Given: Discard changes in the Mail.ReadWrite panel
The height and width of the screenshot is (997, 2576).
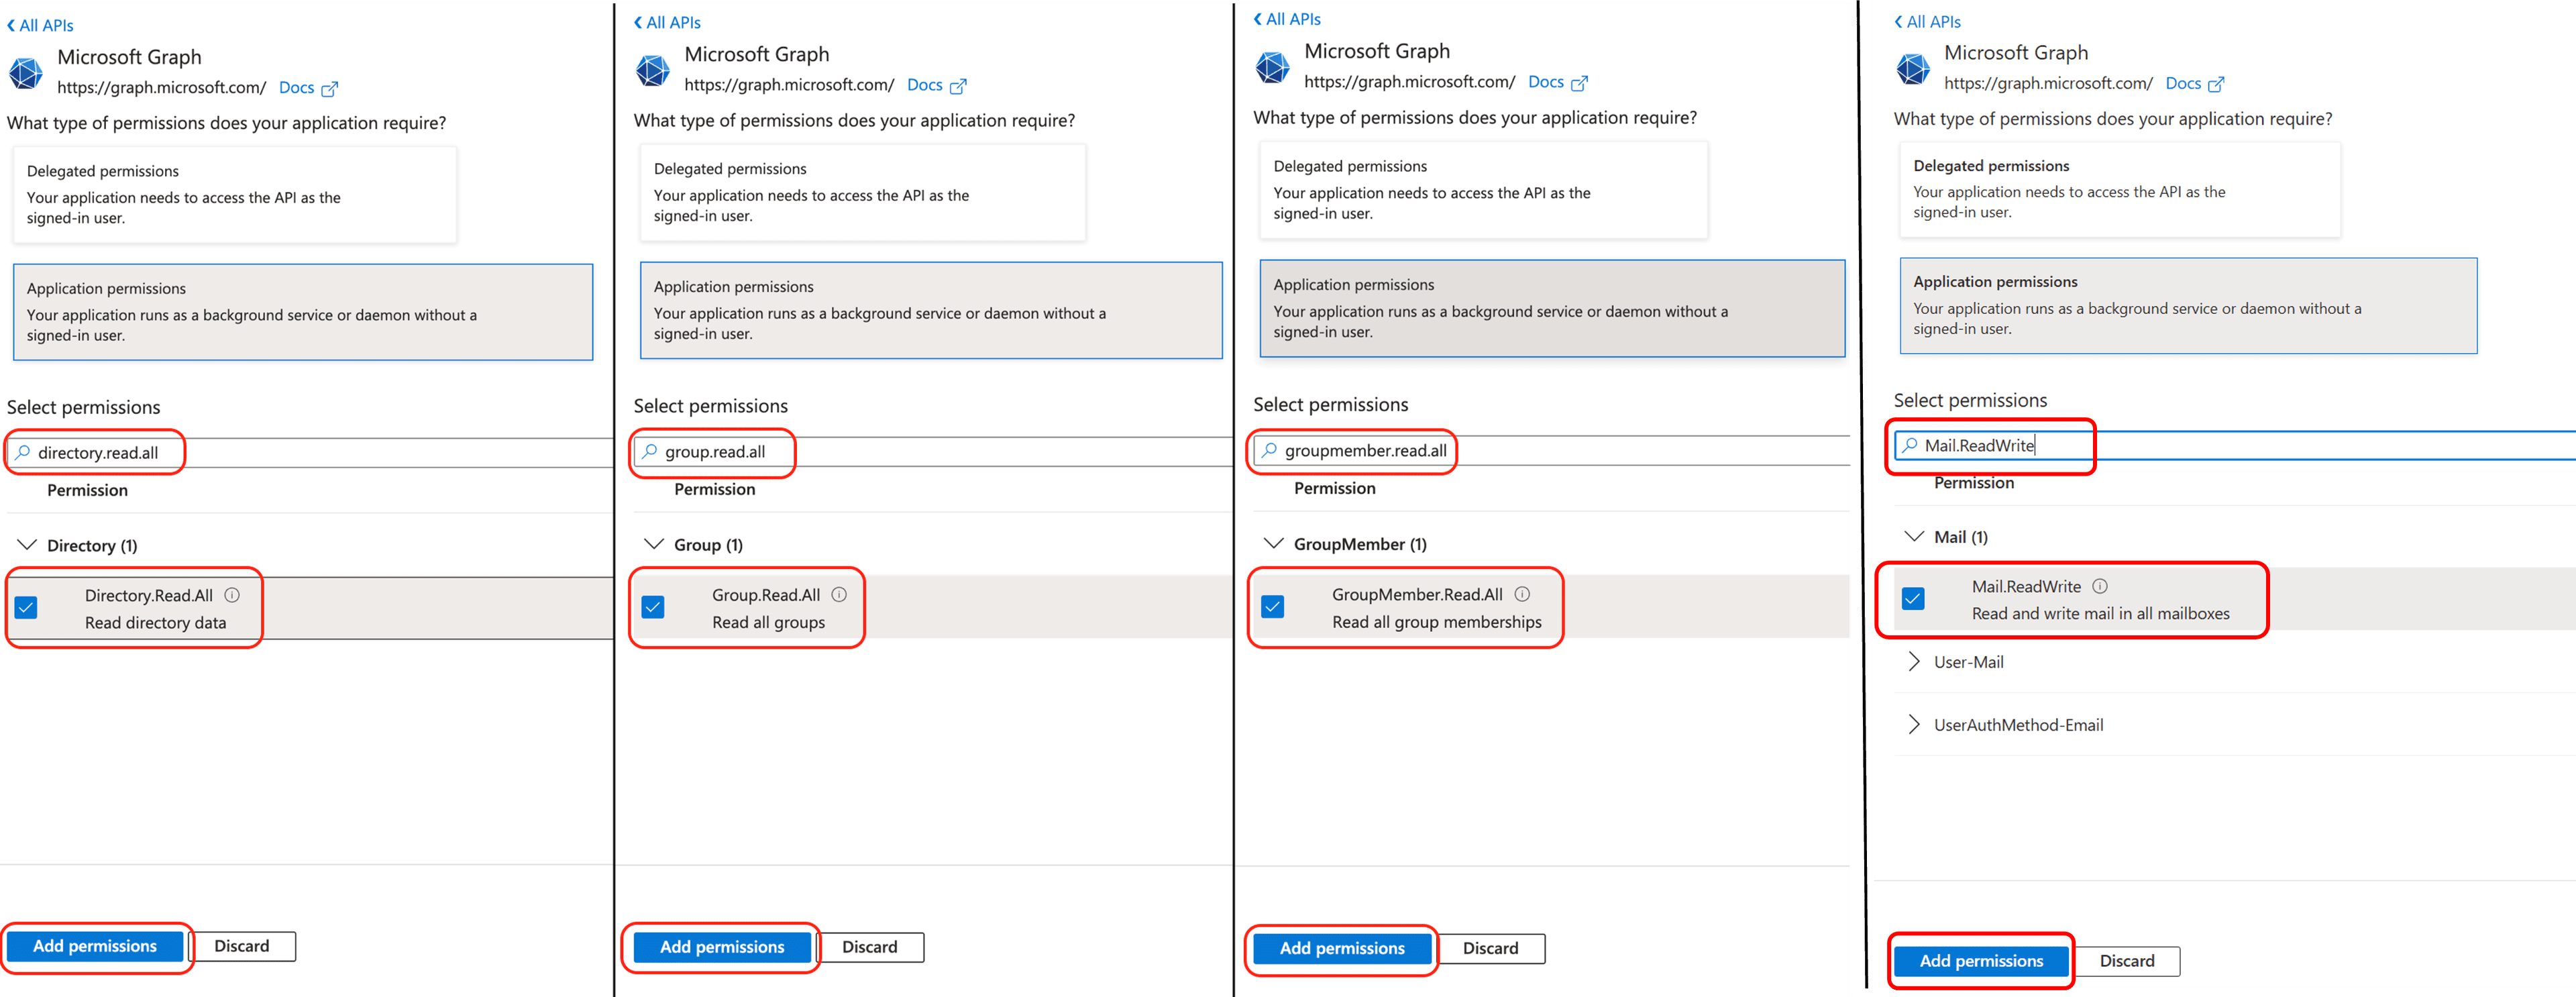Looking at the screenshot, I should (2127, 961).
